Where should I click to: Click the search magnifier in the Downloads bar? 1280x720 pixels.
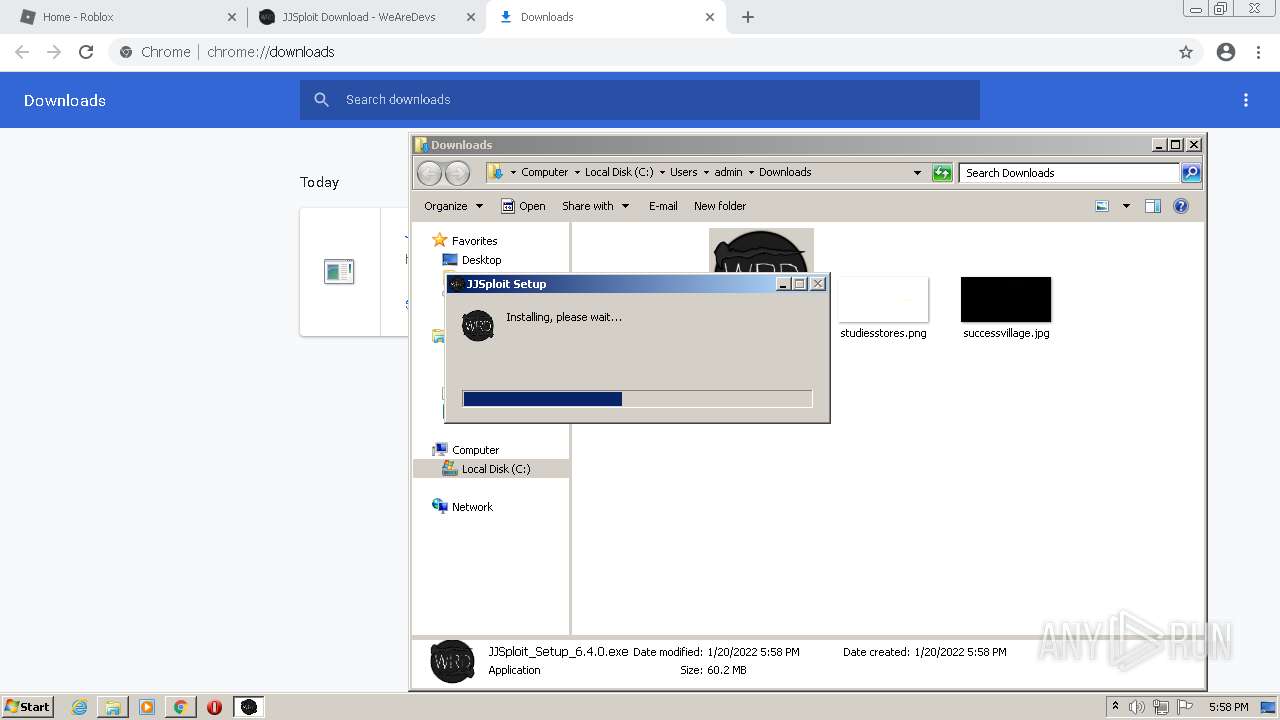click(321, 100)
